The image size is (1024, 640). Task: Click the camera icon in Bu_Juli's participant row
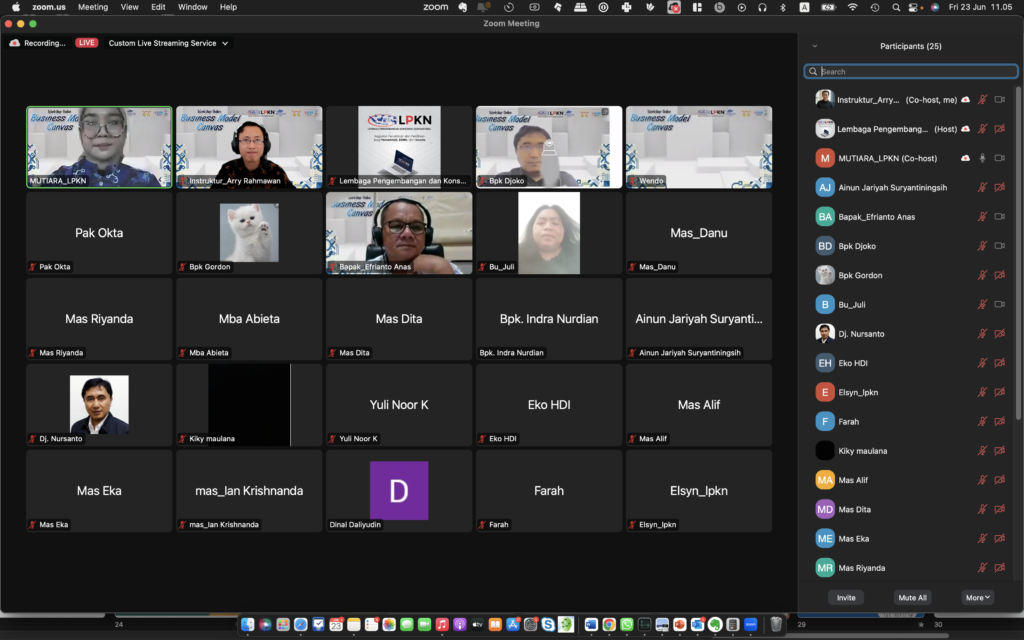click(999, 304)
